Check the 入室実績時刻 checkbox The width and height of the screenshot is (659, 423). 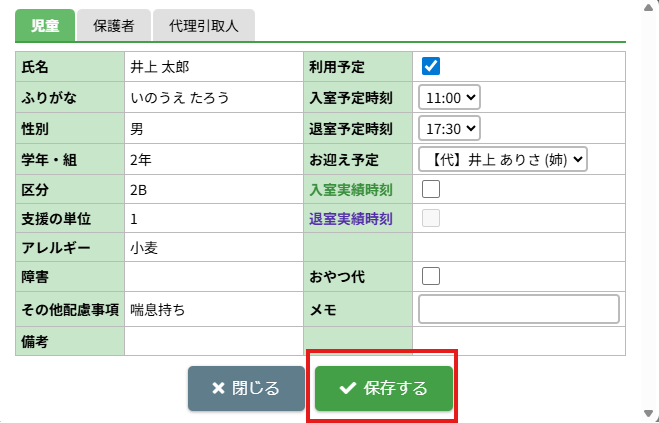[x=431, y=188]
